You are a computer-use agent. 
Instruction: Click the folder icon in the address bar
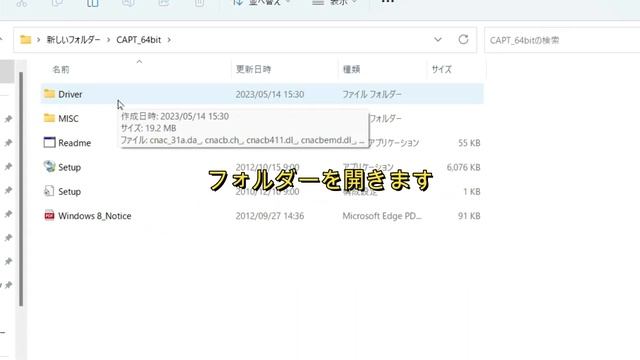click(25, 40)
